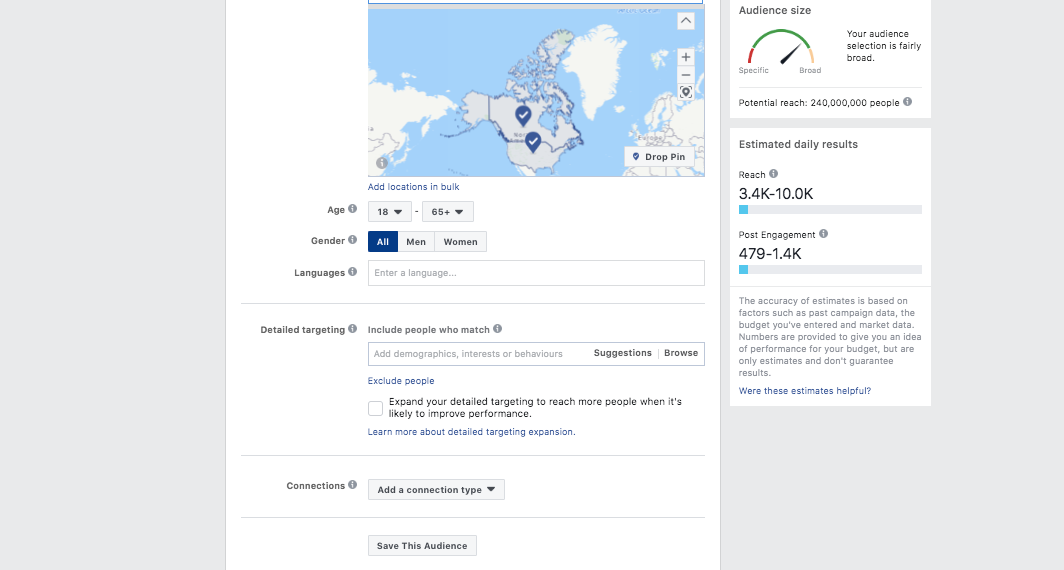Screen dimensions: 1064x570
Task: Enable detailed targeting expansion checkbox
Action: coord(375,408)
